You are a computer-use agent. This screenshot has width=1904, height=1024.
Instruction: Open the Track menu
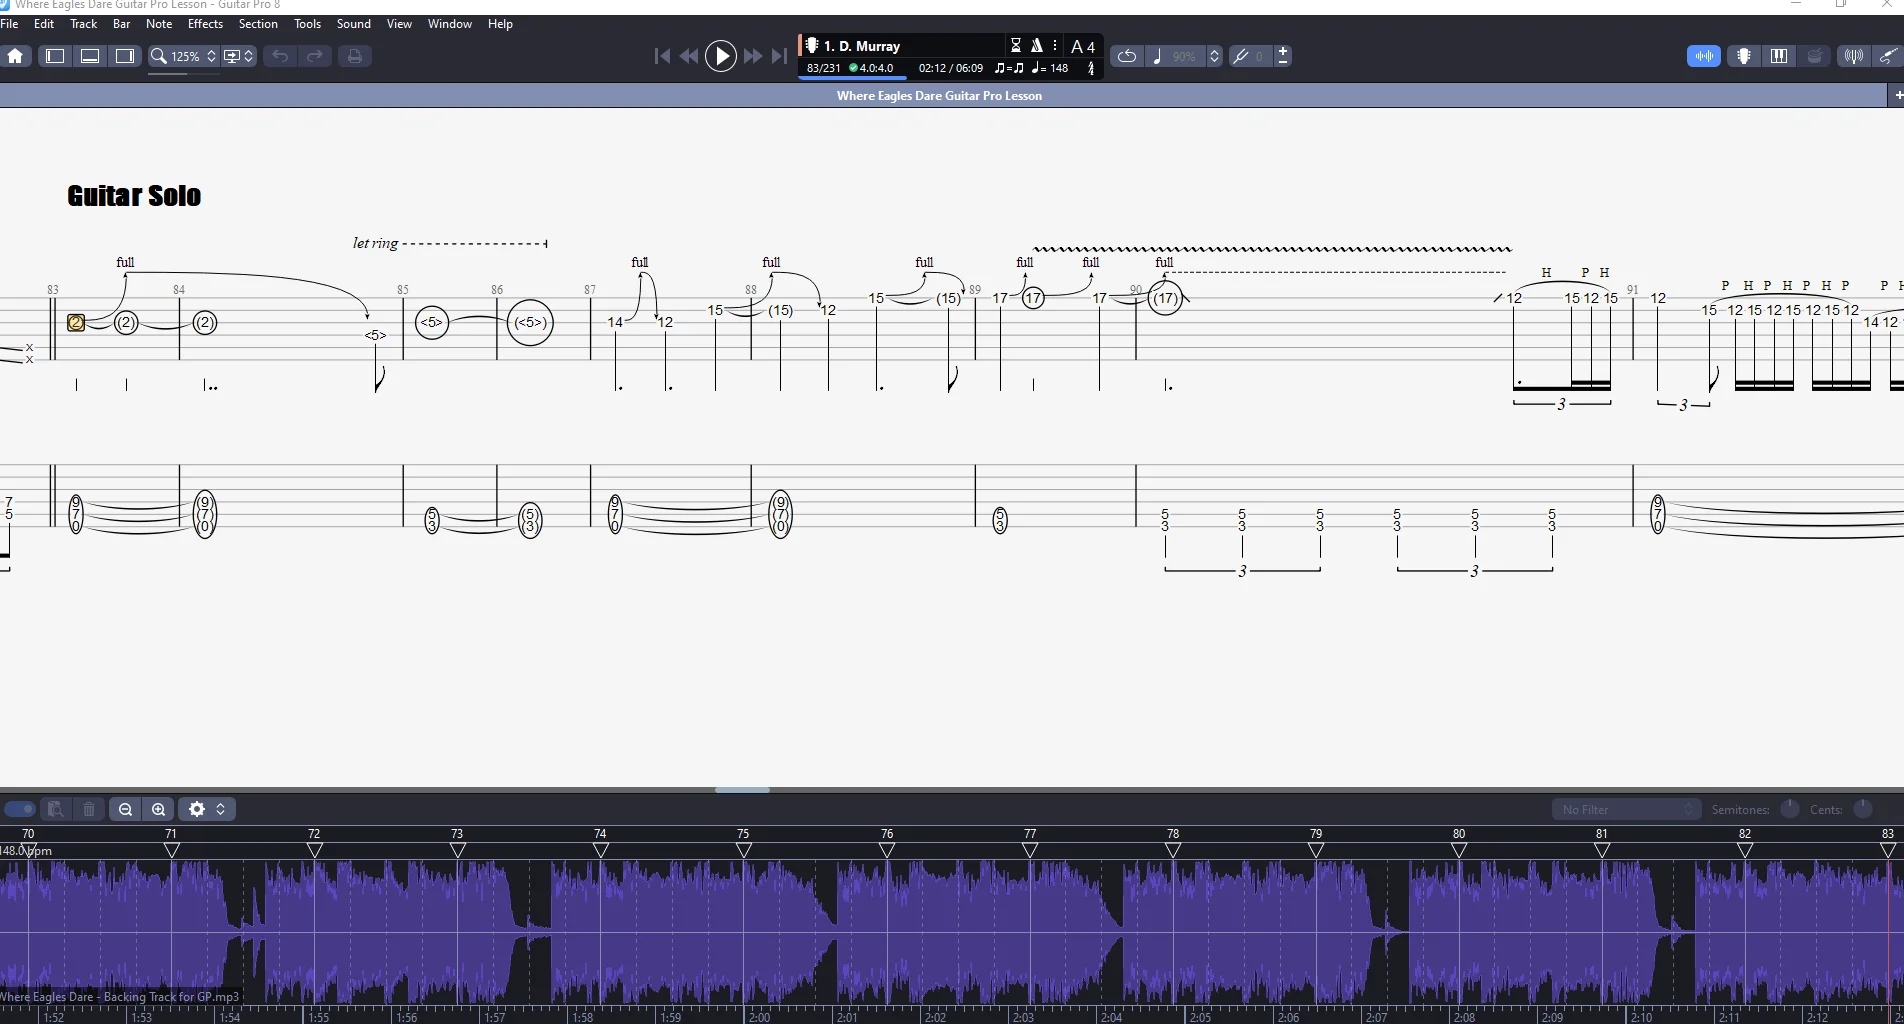coord(84,24)
